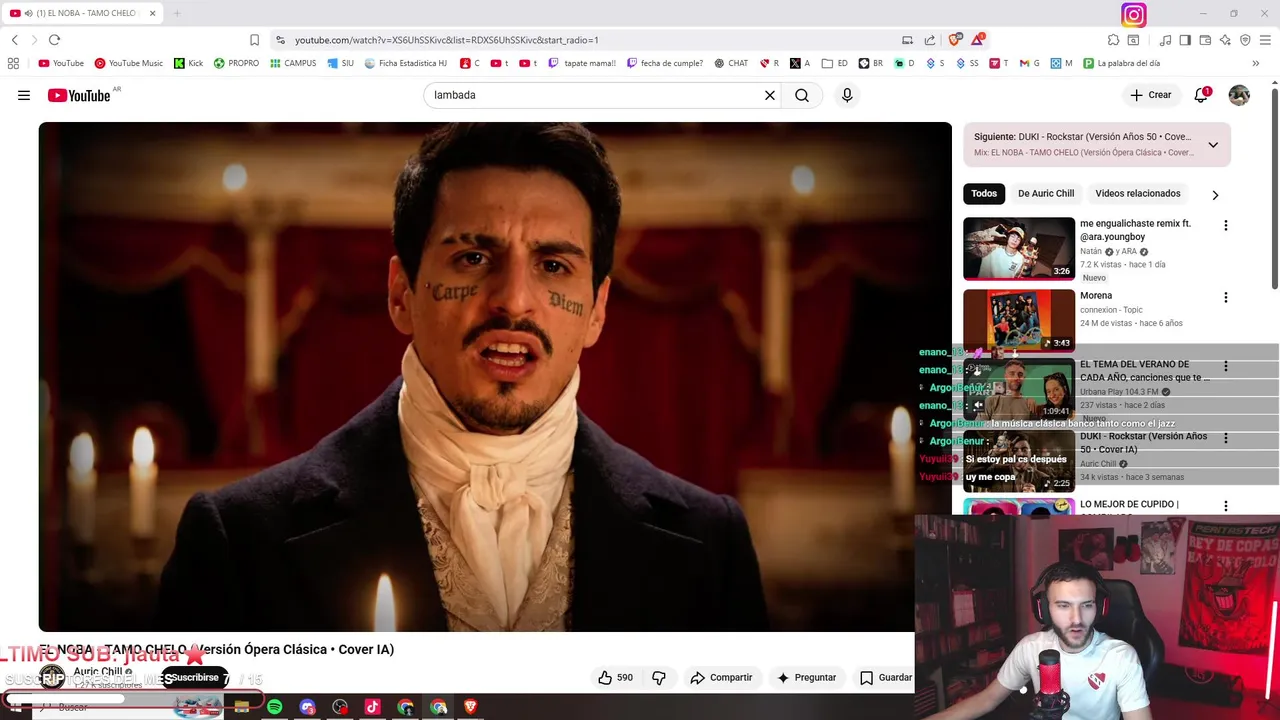Open the CHAT bookmark
The image size is (1280, 720).
(x=731, y=63)
